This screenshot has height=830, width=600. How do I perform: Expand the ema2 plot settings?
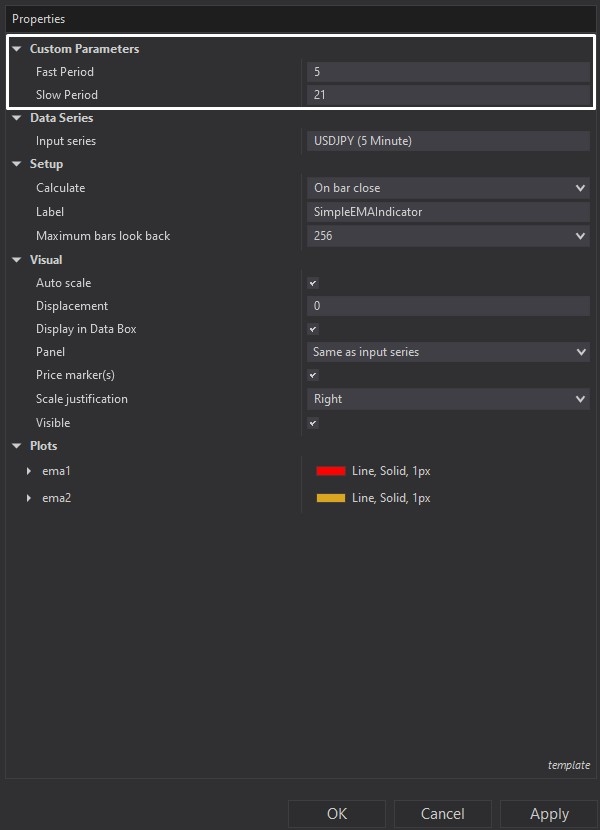coord(27,498)
